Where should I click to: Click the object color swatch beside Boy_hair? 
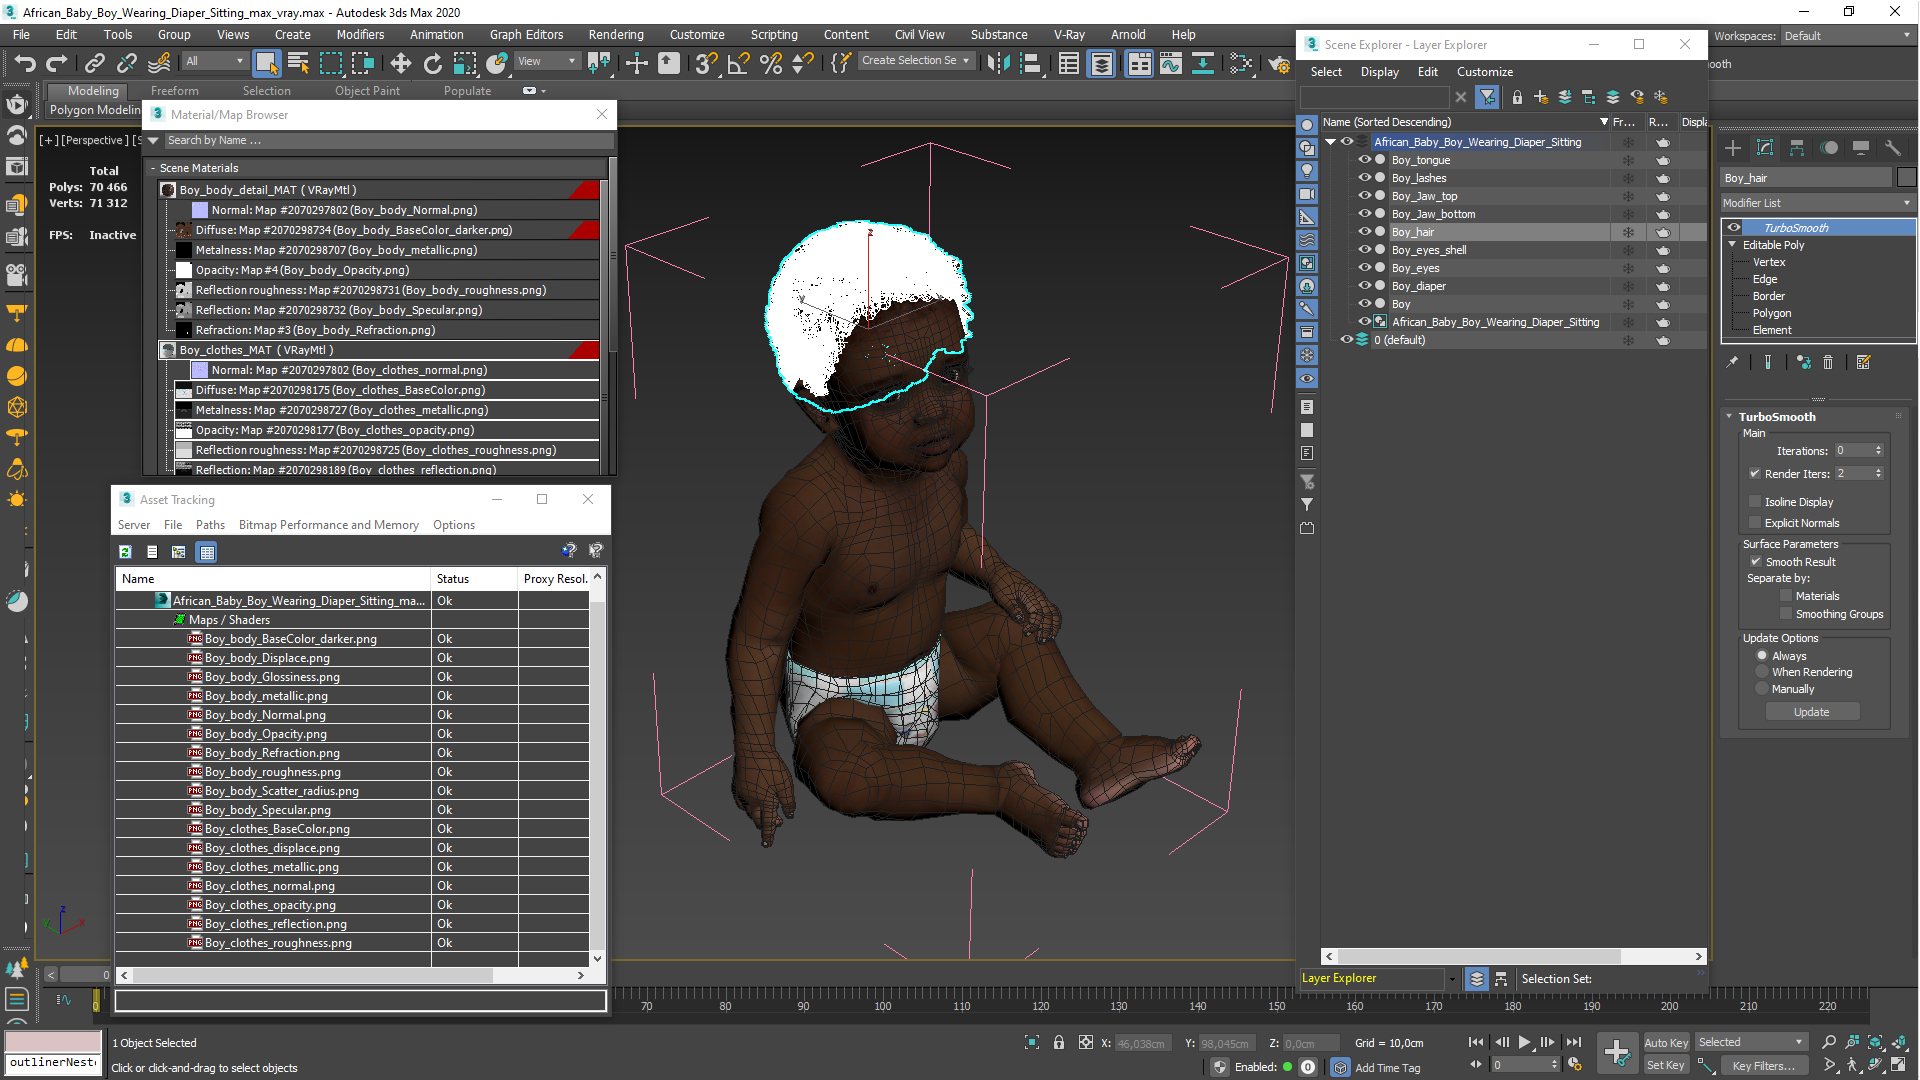[x=1907, y=178]
